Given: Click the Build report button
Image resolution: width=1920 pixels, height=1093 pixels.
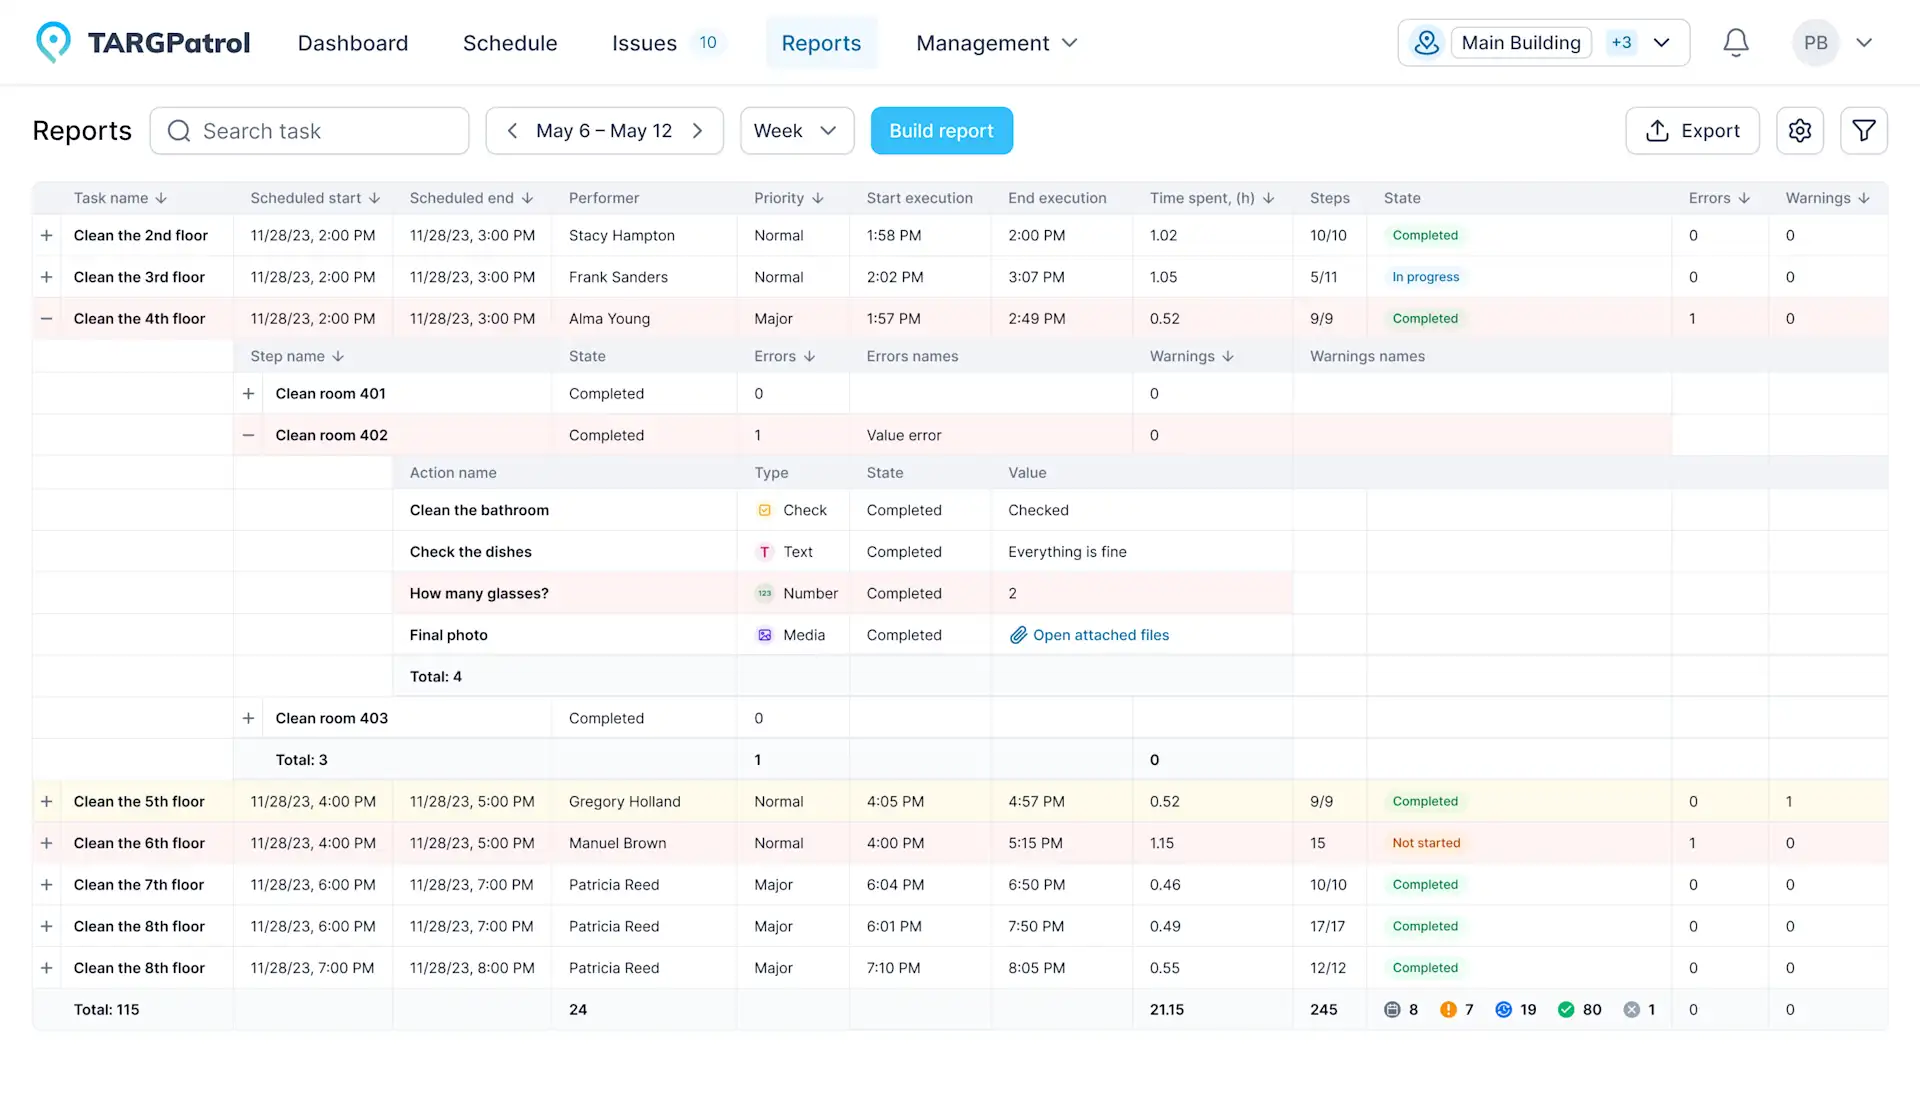Looking at the screenshot, I should (941, 131).
